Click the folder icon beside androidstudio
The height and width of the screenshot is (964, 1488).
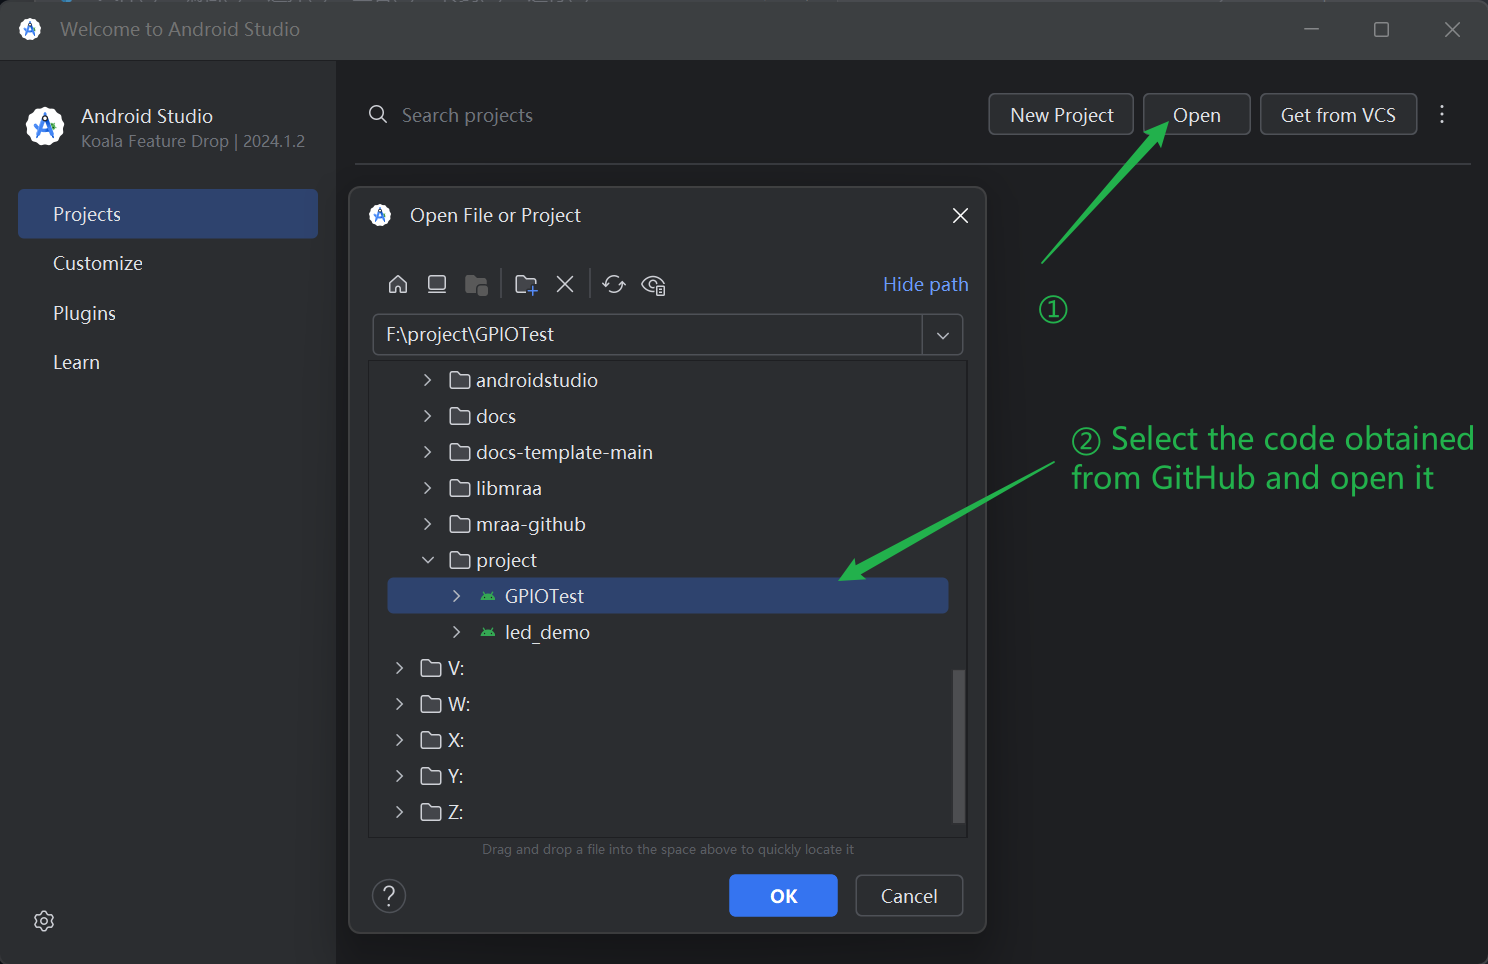point(460,380)
